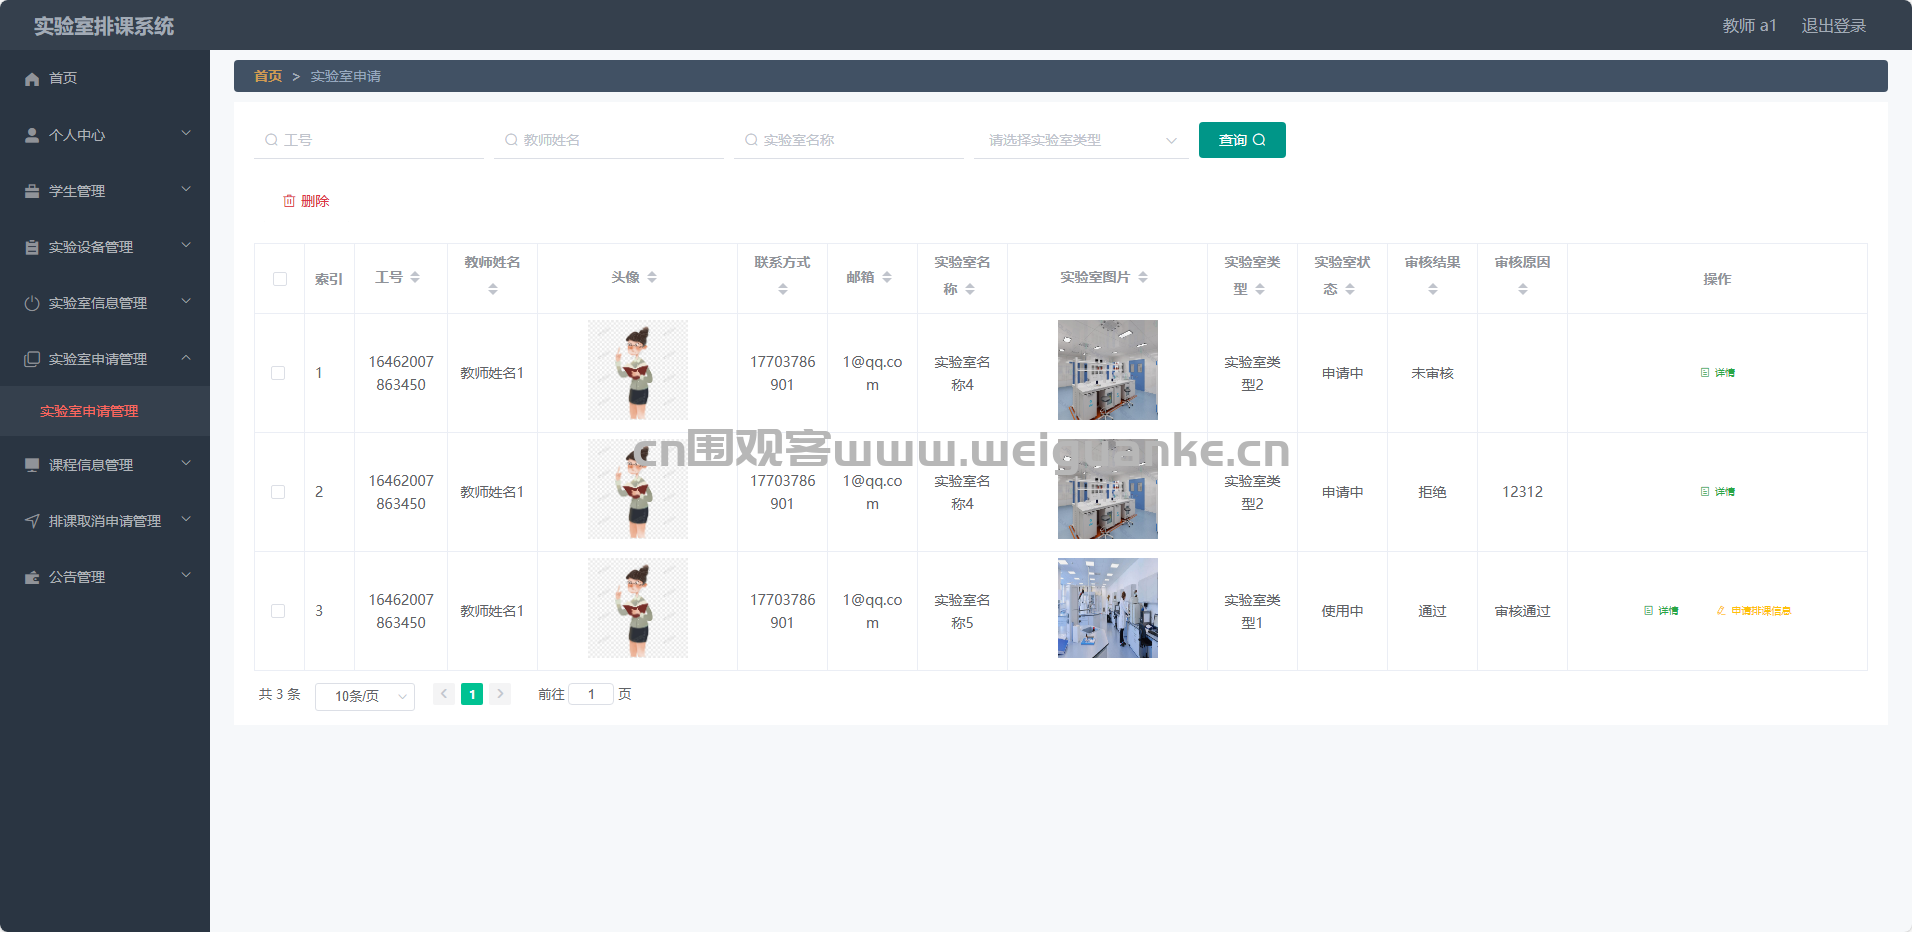This screenshot has height=932, width=1912.
Task: Click the 首页 home icon in sidebar
Action: point(32,78)
